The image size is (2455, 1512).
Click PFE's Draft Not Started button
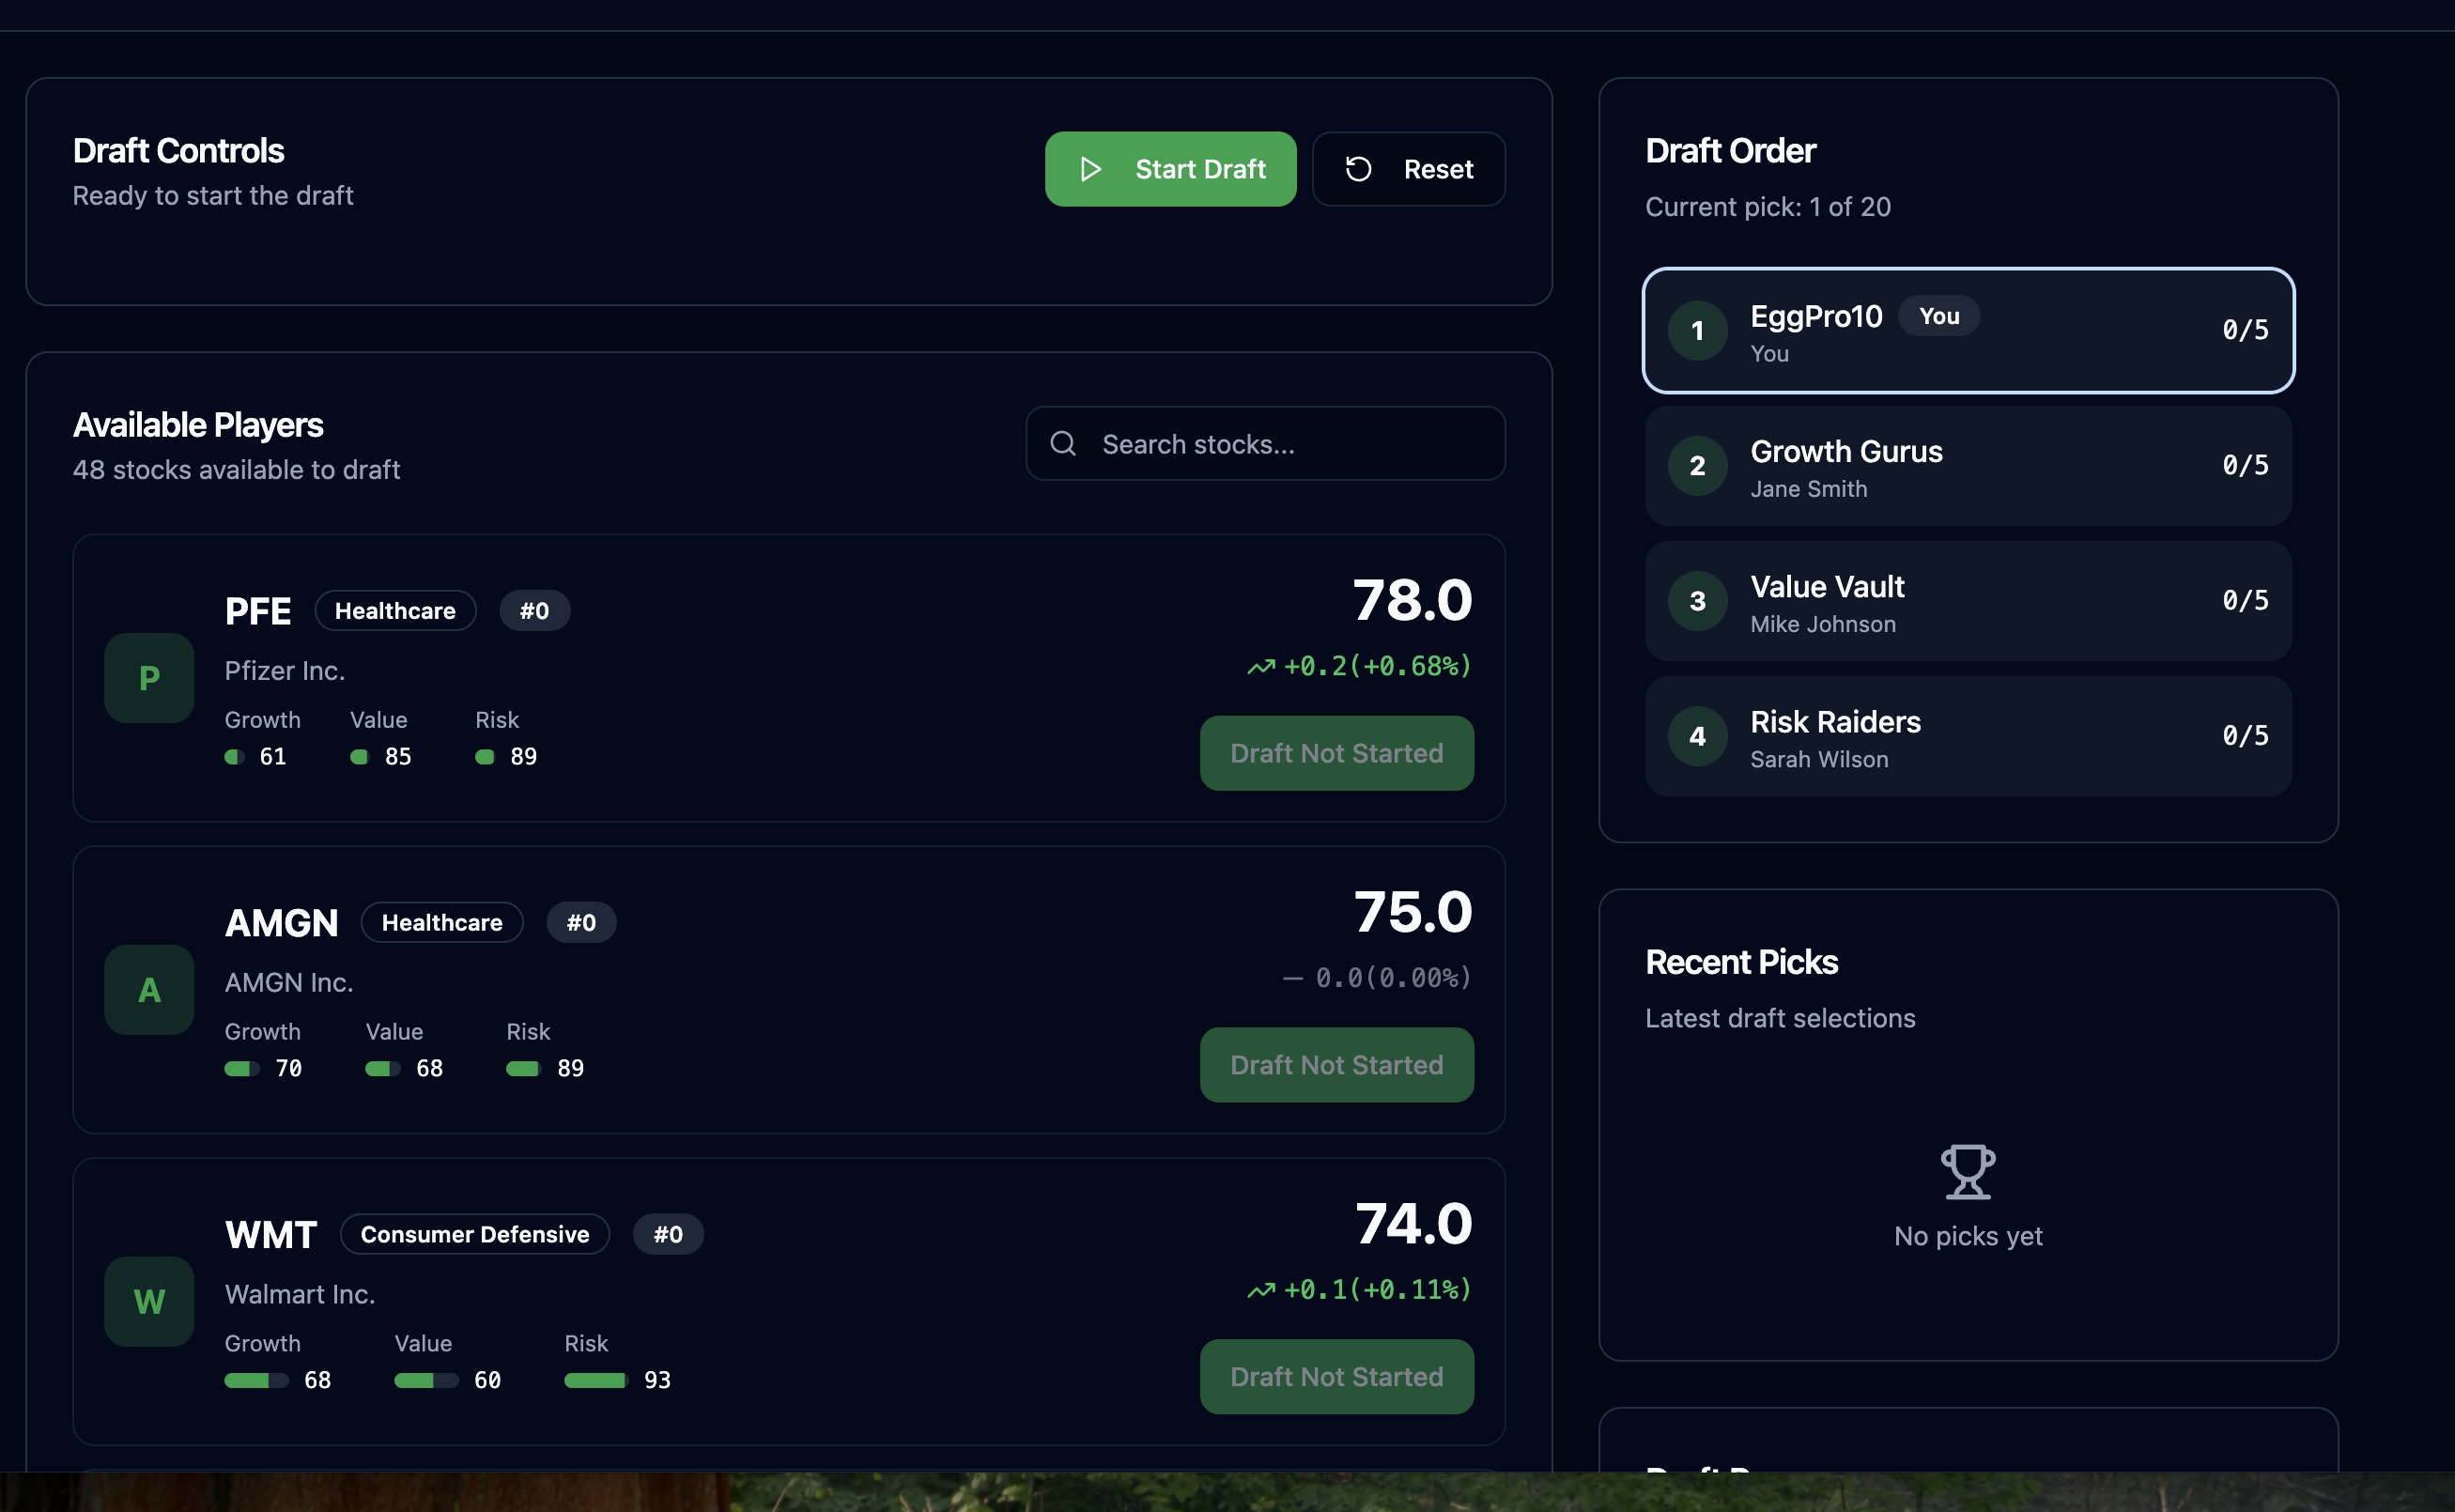coord(1336,753)
